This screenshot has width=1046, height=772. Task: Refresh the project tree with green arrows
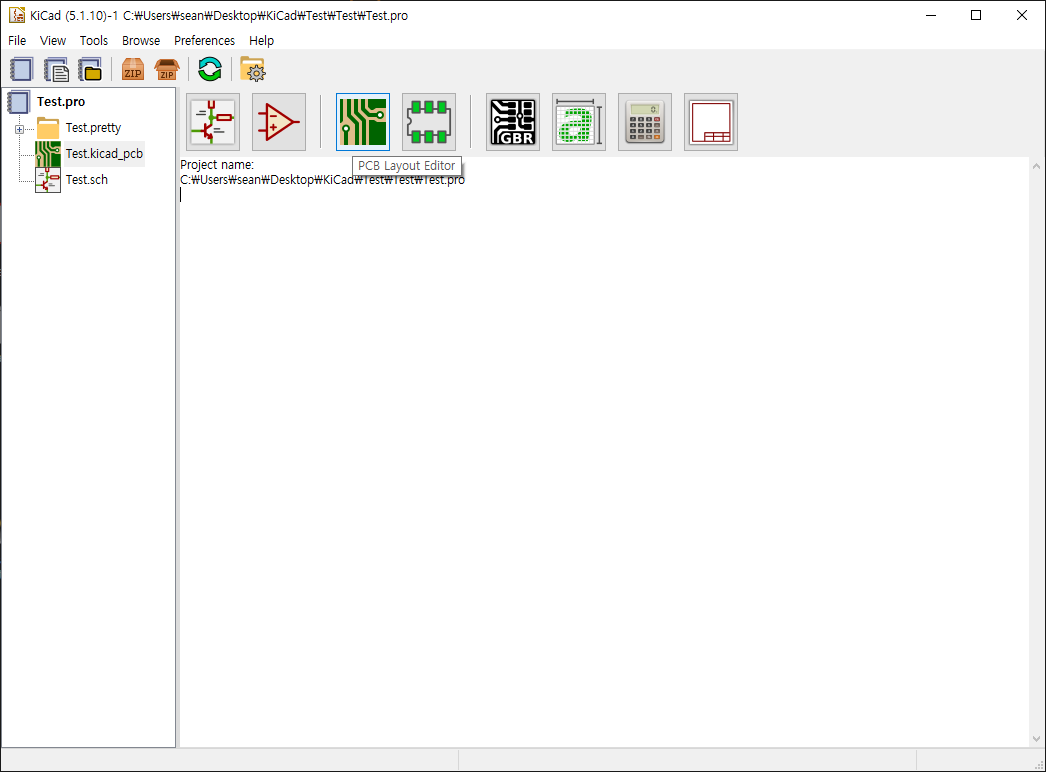point(209,69)
